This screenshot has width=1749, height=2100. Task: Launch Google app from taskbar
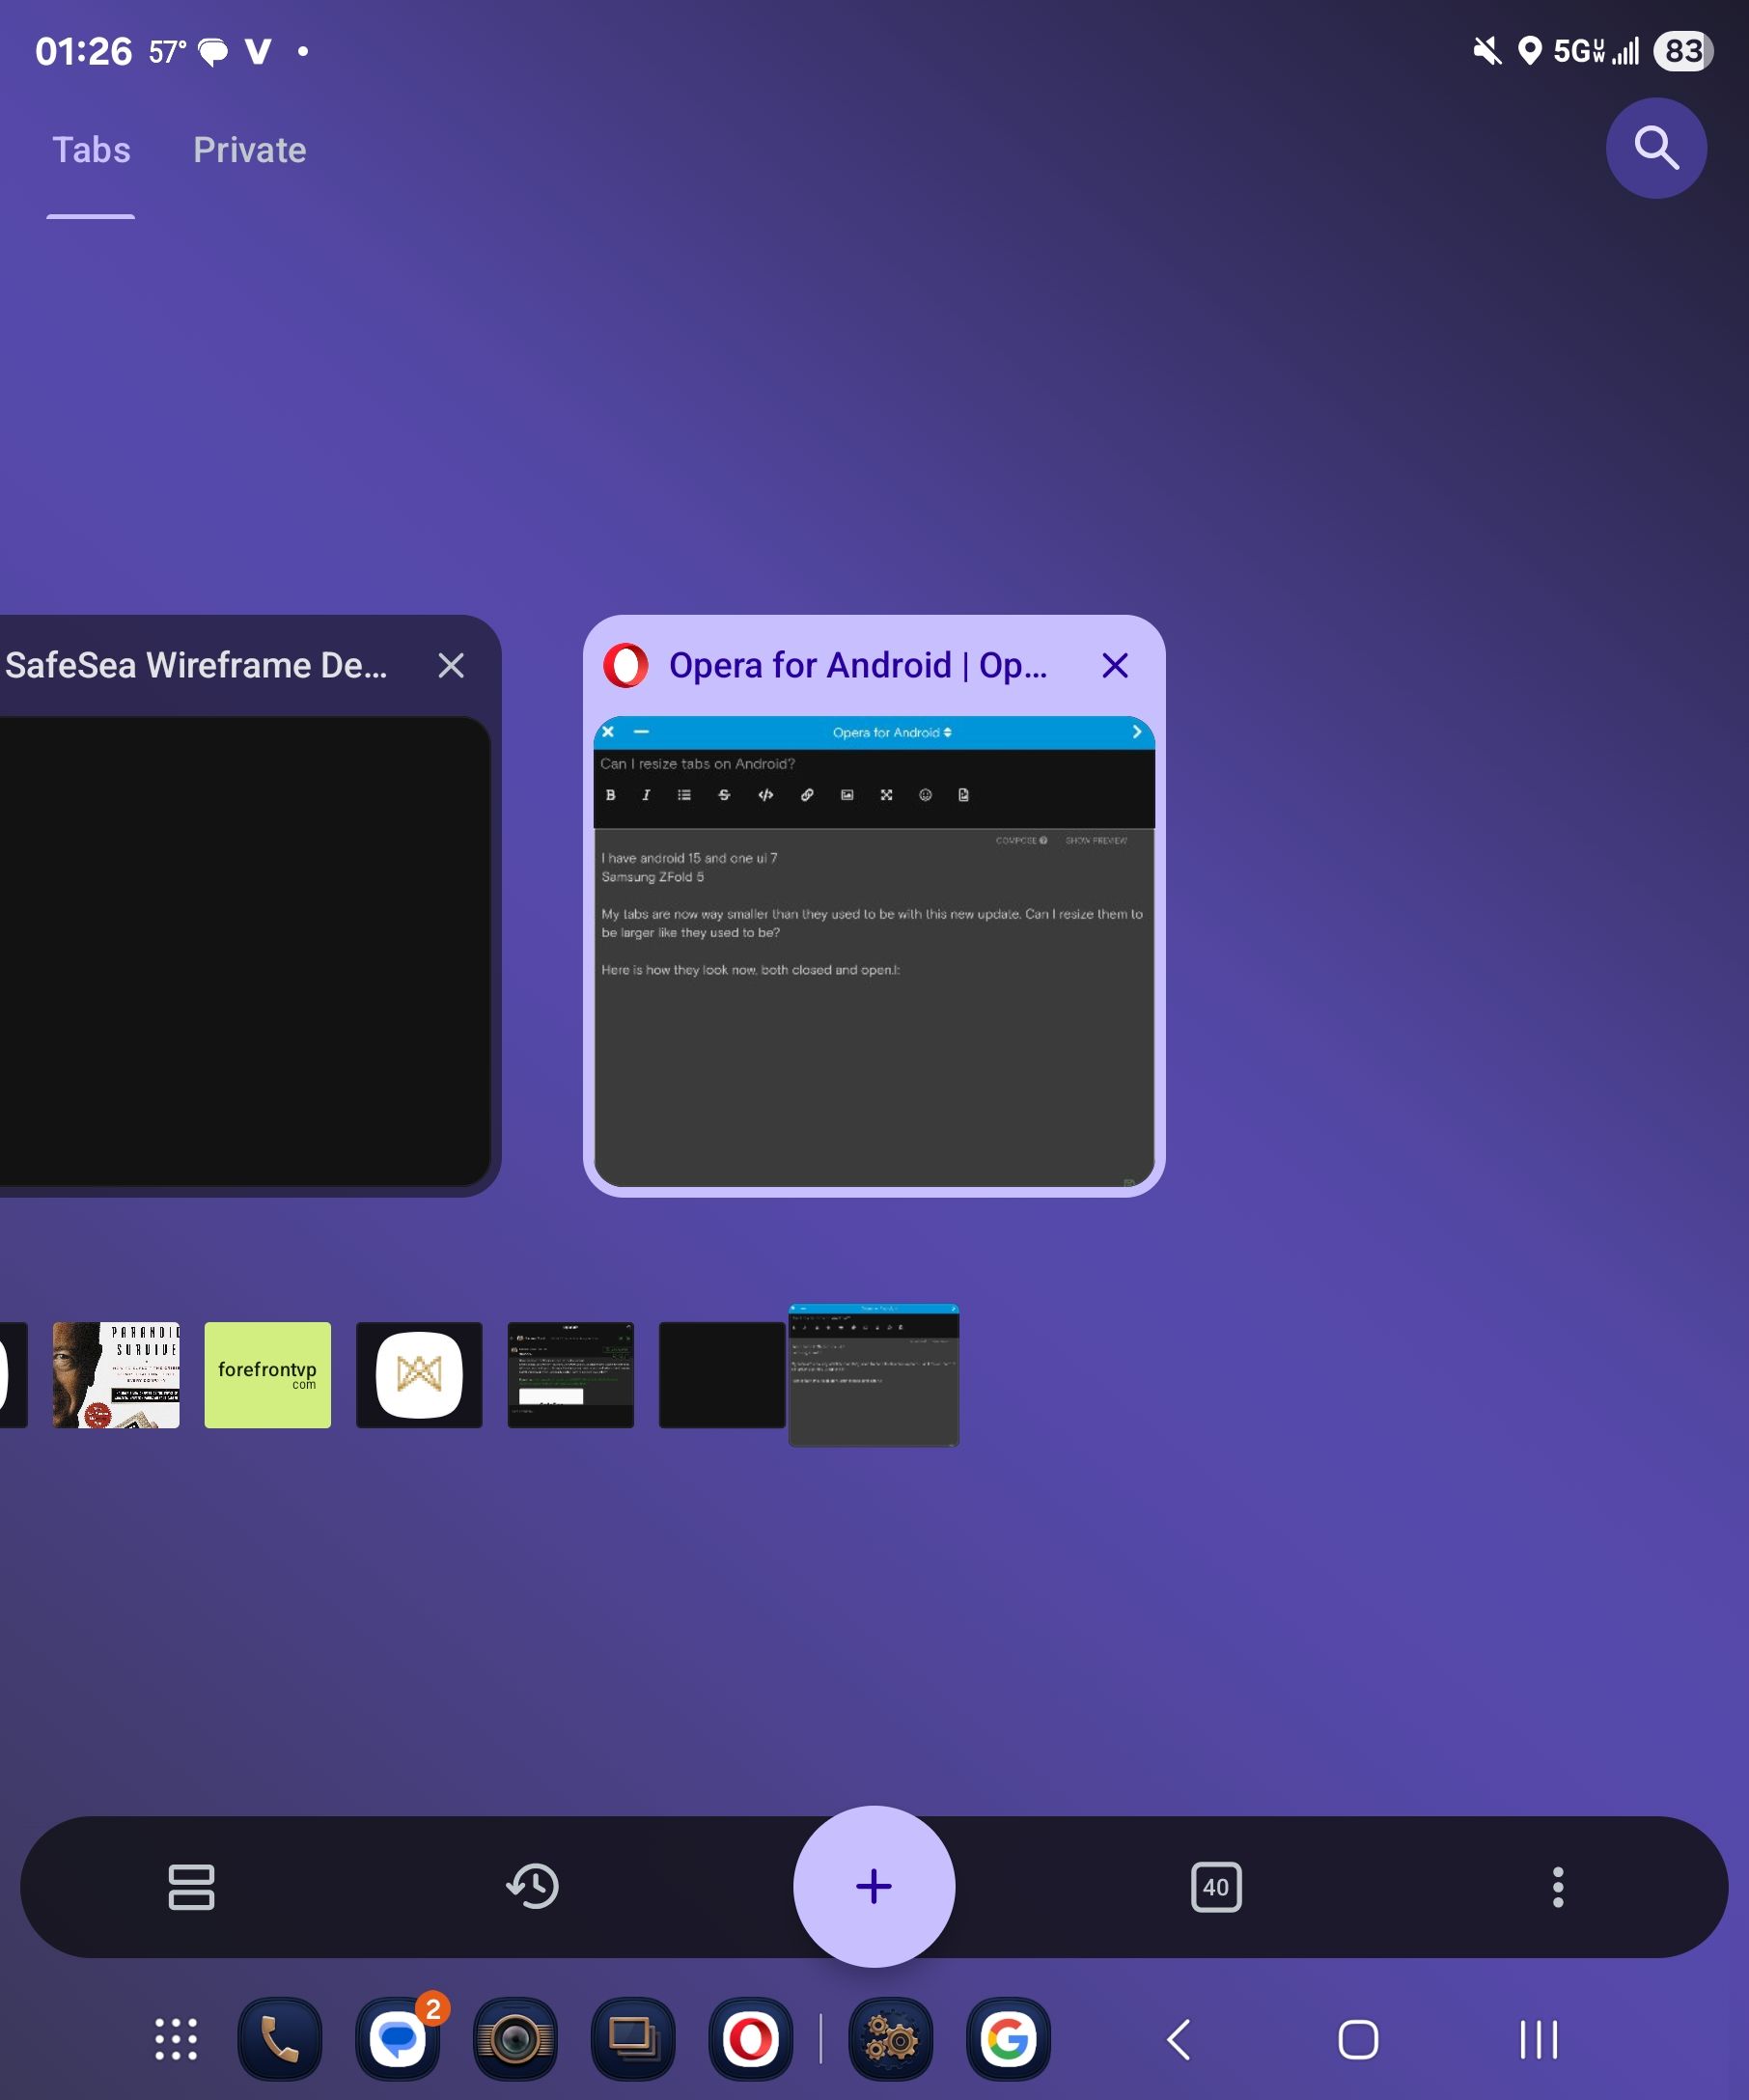1008,2038
